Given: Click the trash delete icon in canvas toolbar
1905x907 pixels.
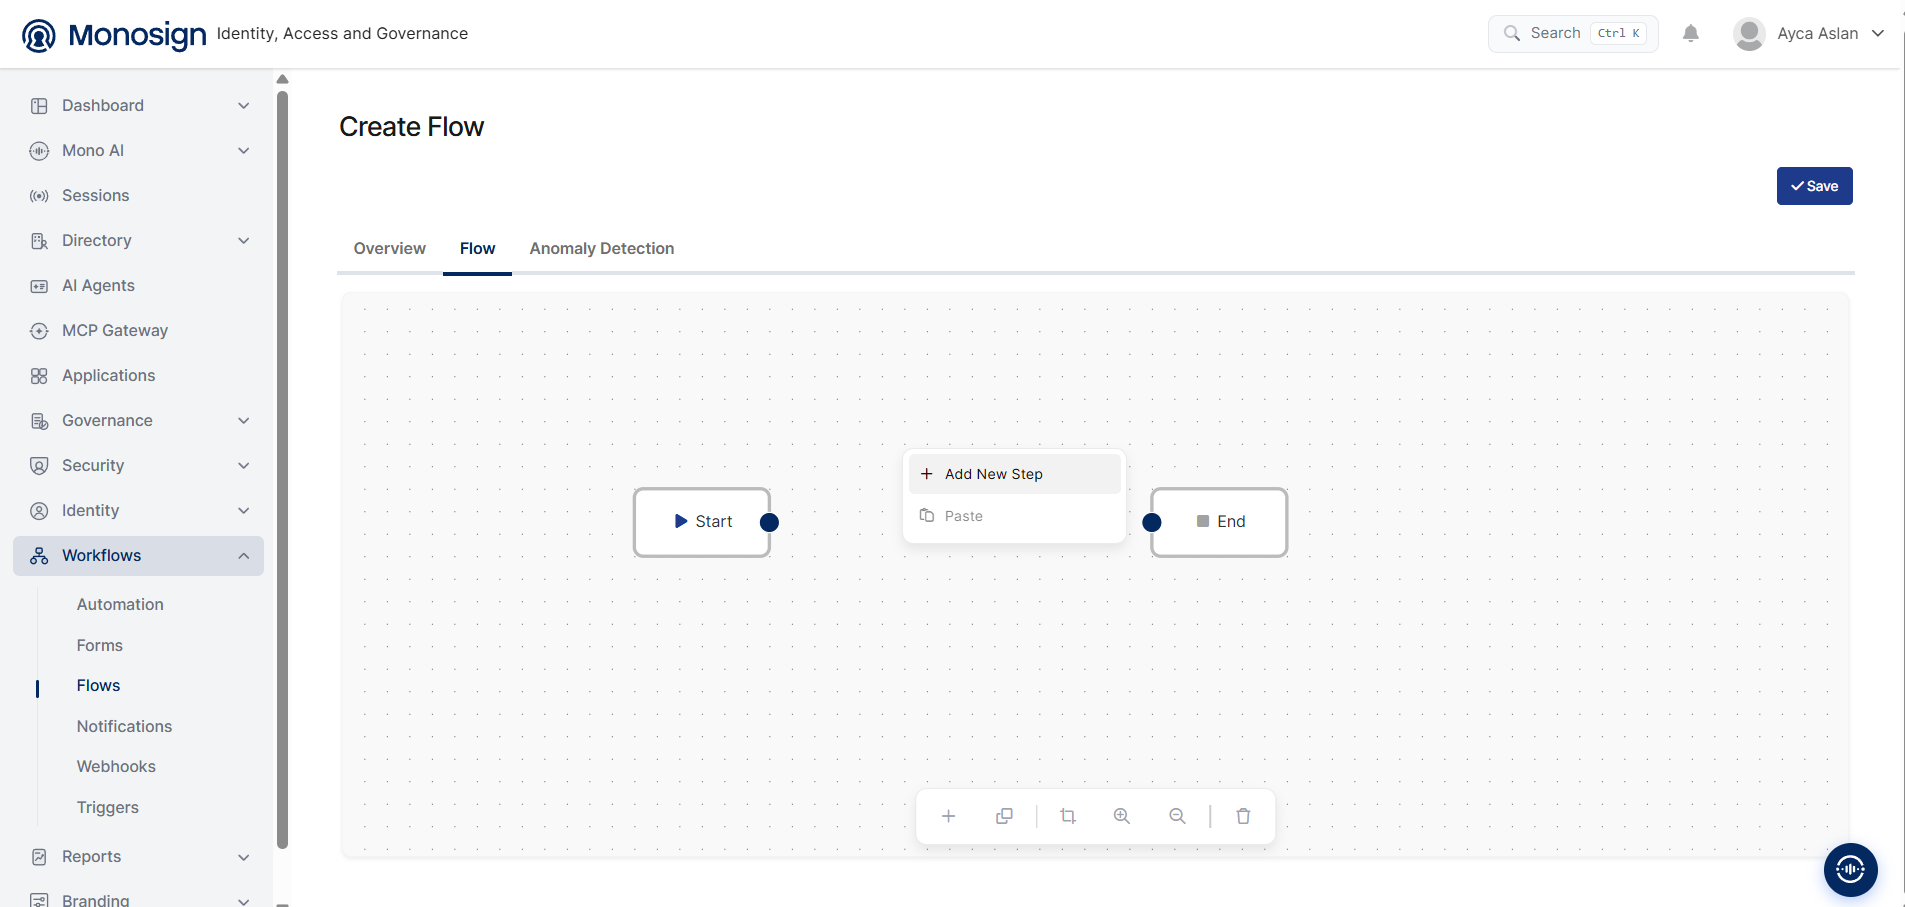Looking at the screenshot, I should tap(1243, 816).
